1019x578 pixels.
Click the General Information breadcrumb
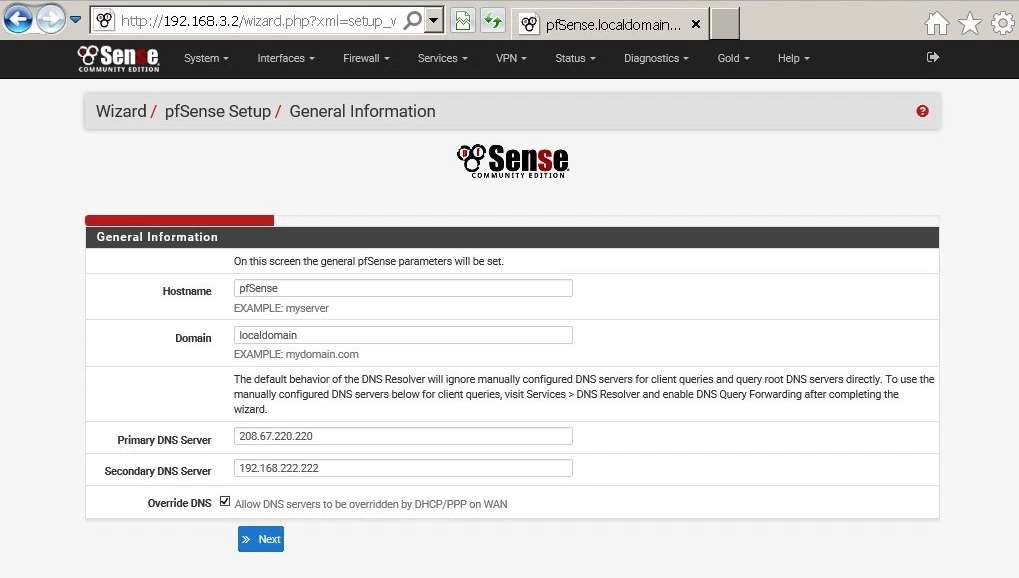(x=363, y=111)
